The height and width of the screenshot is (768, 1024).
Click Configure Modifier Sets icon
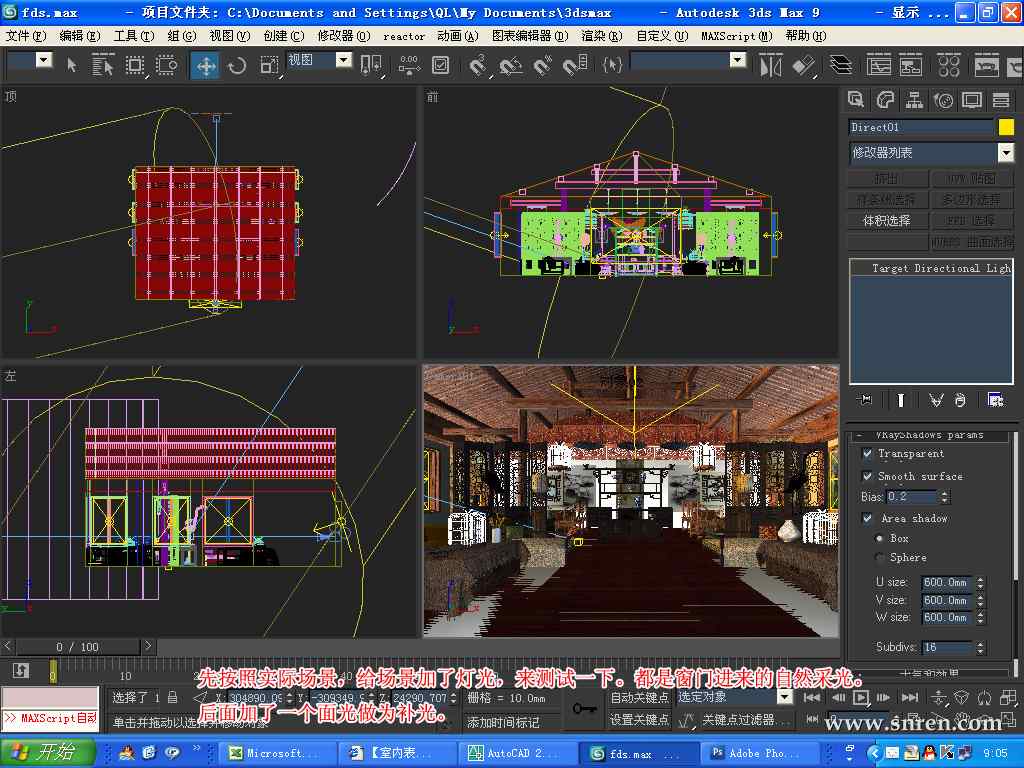coord(995,400)
